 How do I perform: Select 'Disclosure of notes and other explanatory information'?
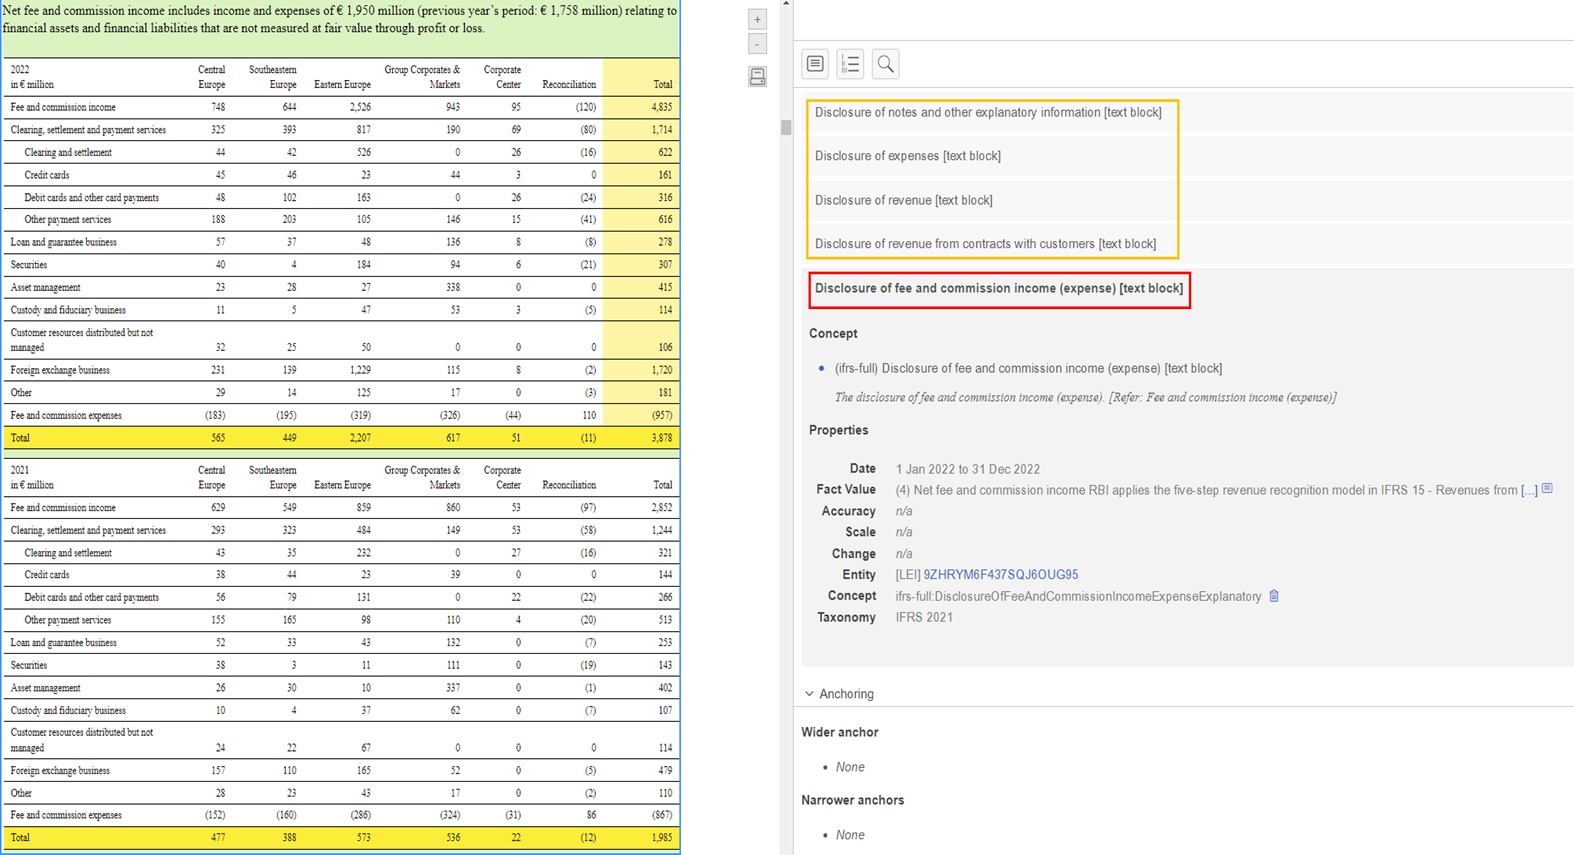point(987,112)
